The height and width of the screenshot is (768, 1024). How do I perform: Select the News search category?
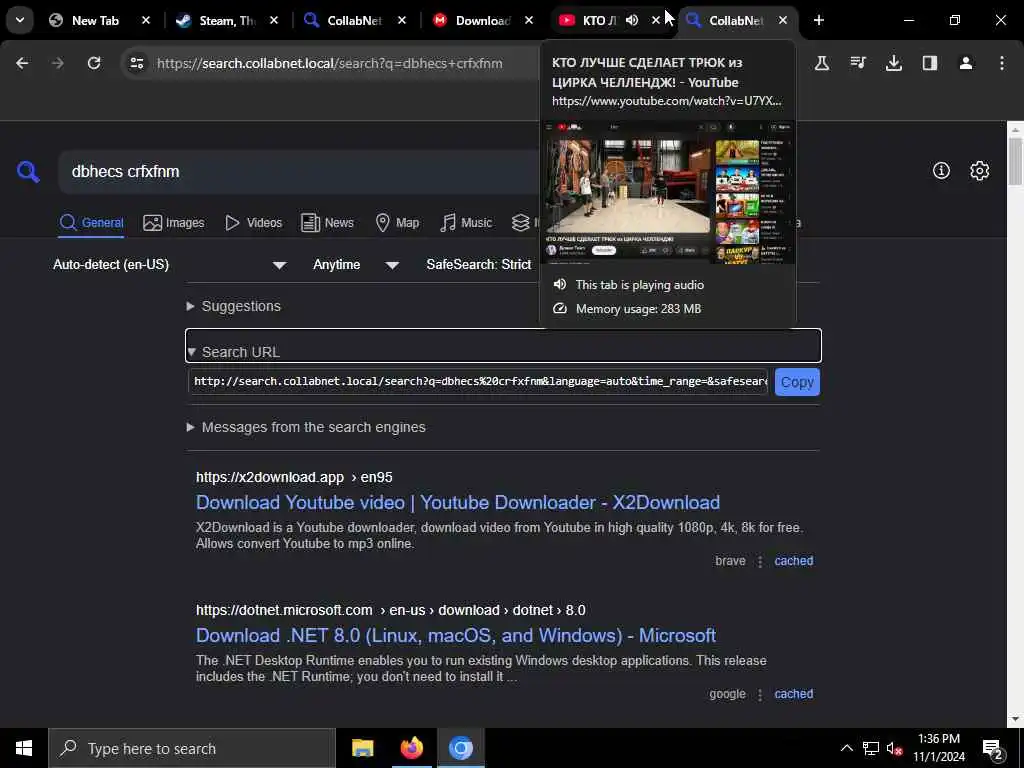point(327,223)
